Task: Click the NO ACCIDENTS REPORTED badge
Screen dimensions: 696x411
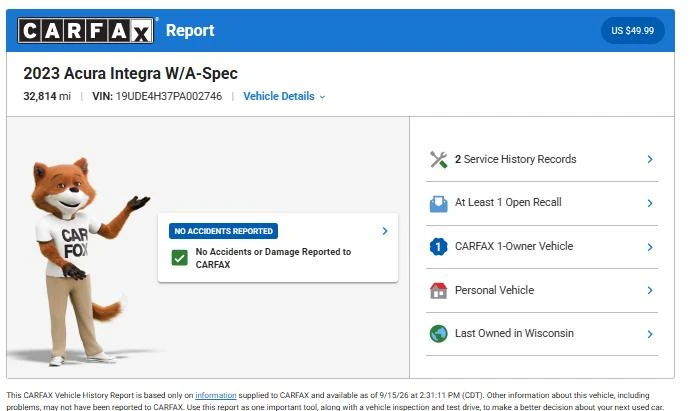Action: click(x=223, y=231)
